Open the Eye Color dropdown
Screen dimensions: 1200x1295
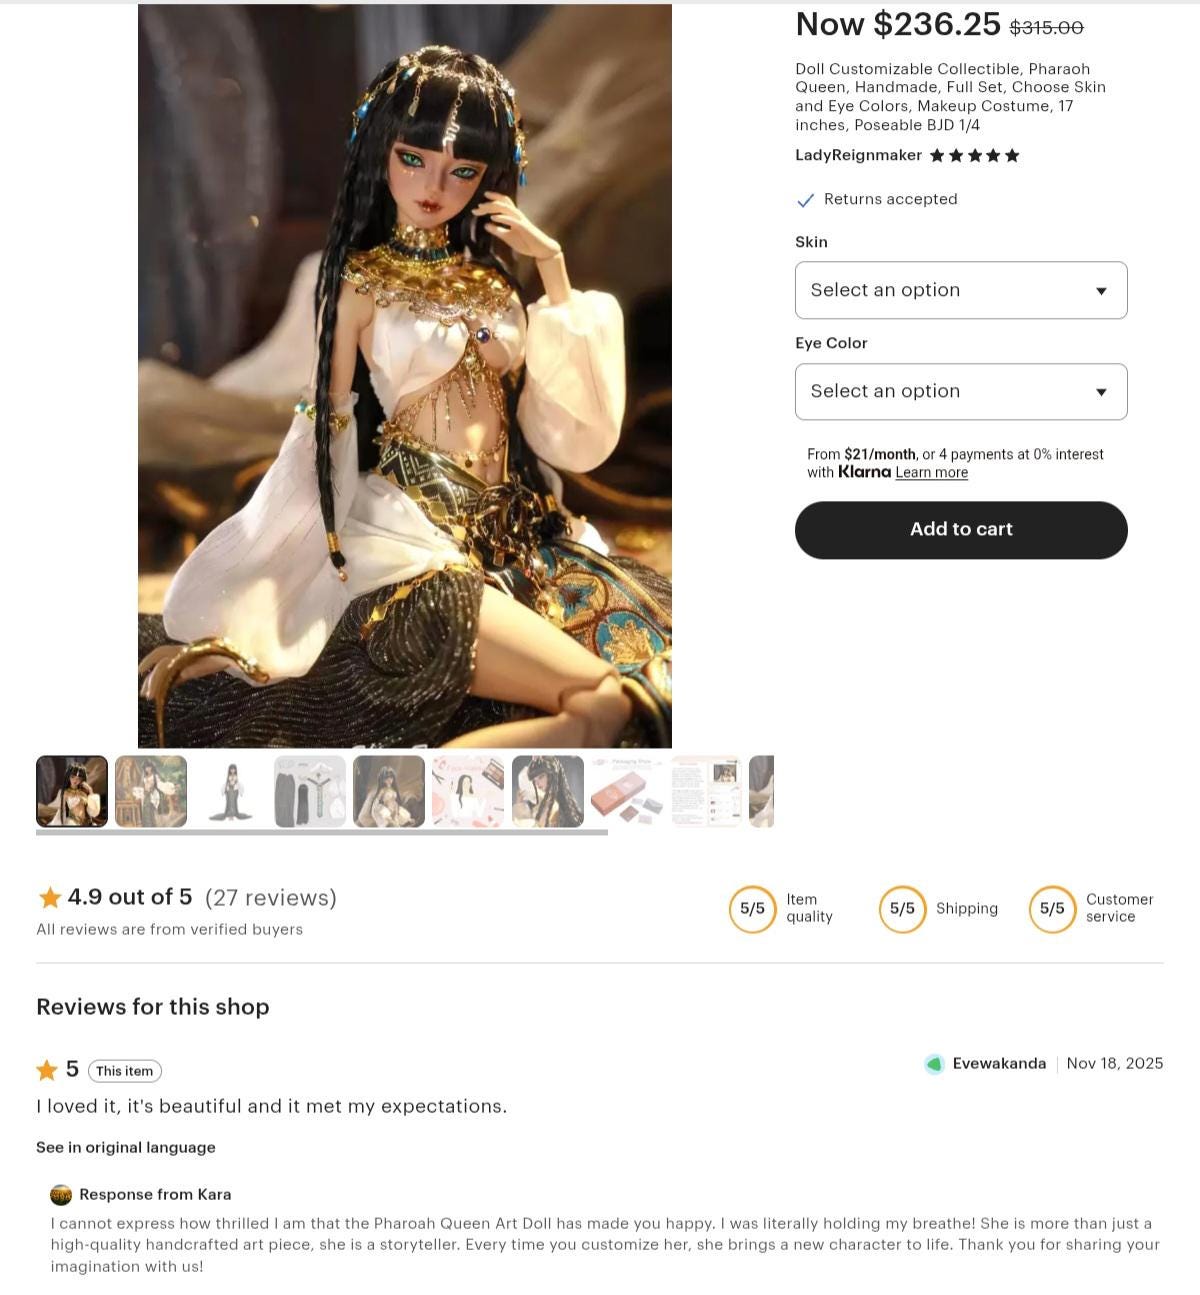(x=961, y=391)
